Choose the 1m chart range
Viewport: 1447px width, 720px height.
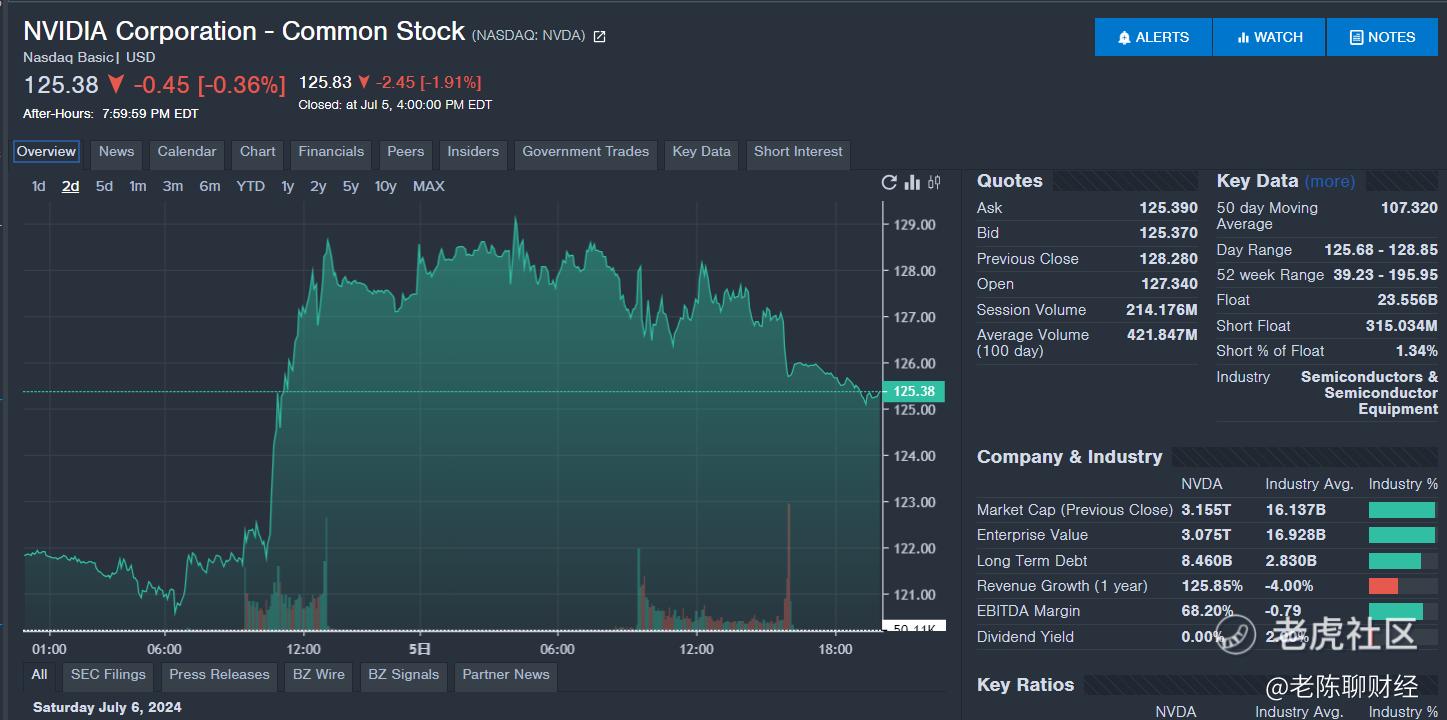(138, 186)
